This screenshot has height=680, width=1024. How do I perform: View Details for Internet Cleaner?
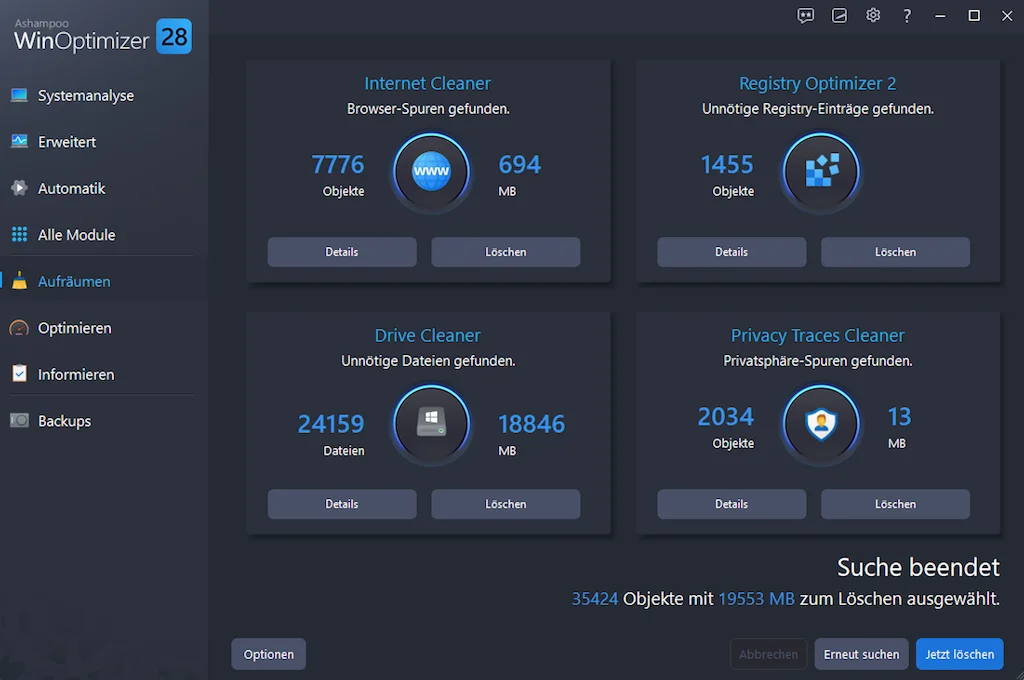(342, 252)
